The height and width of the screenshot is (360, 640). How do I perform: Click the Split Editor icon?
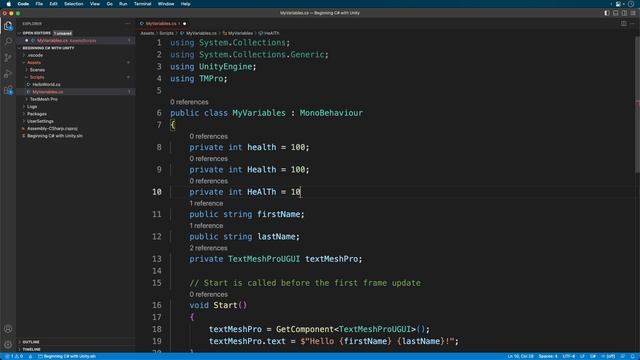[x=624, y=24]
